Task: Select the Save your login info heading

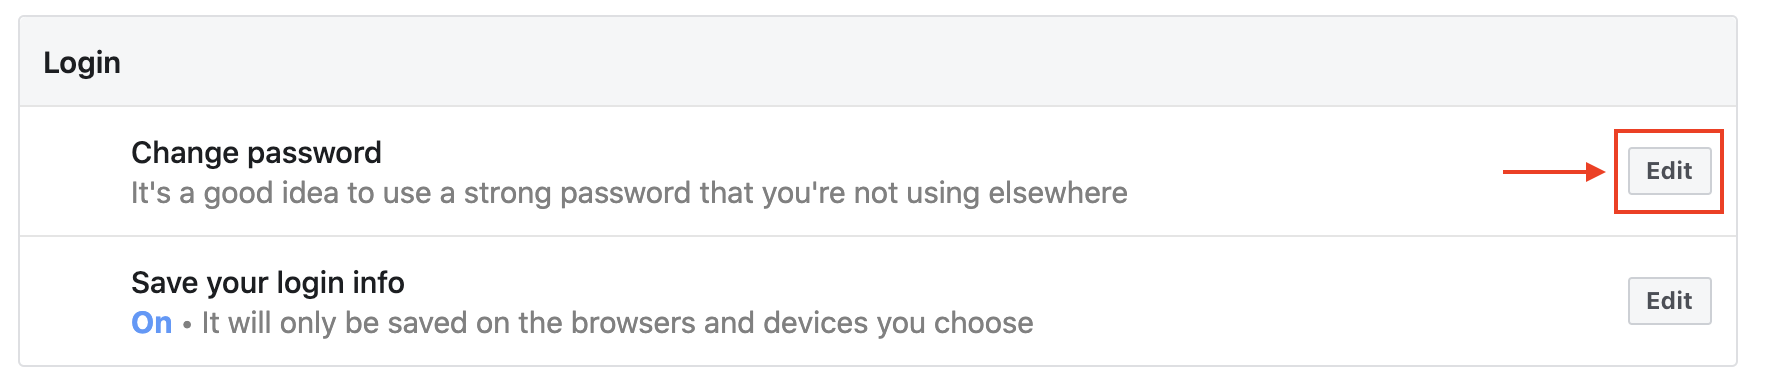Action: (x=268, y=283)
